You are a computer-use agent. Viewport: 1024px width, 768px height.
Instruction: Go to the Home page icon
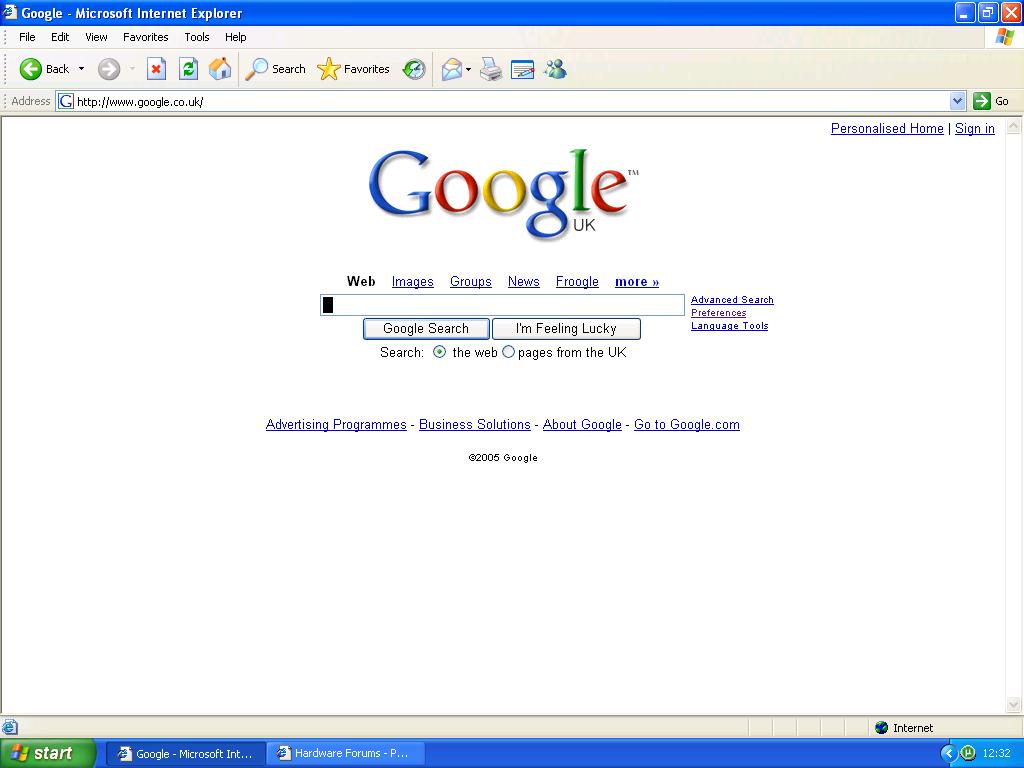pos(220,69)
